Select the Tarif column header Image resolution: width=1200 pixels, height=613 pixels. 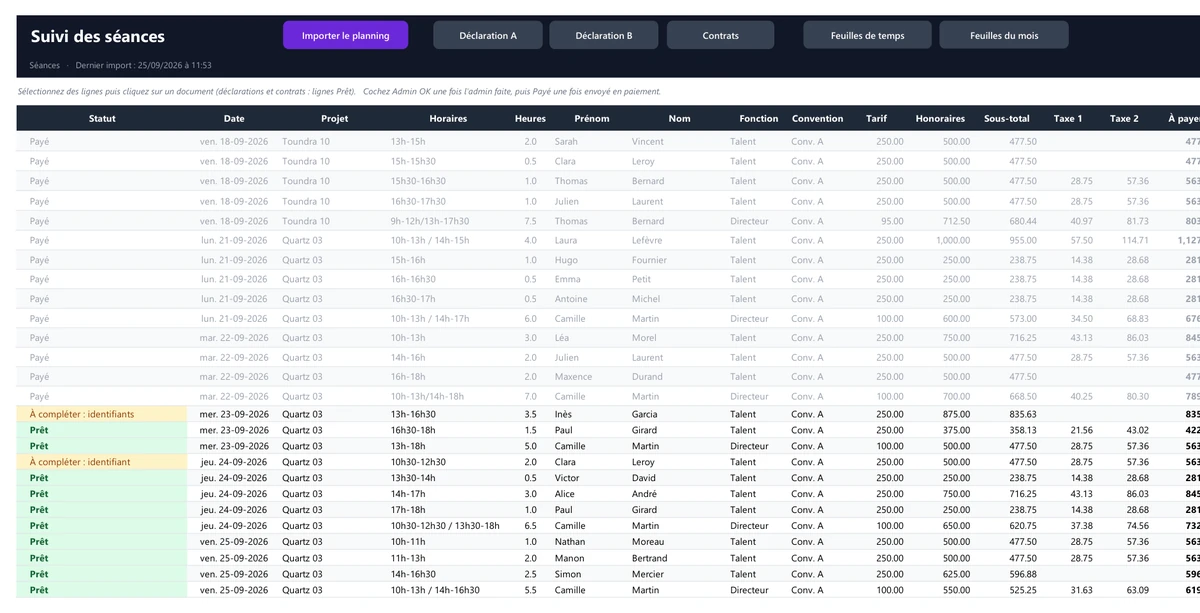click(876, 118)
